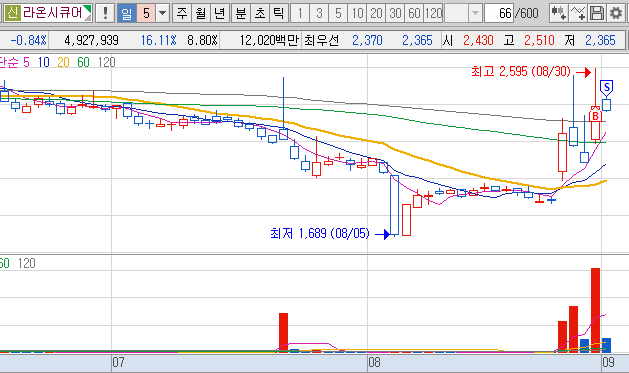Switch to 주 weekly chart period
The image size is (629, 373).
pyautogui.click(x=182, y=13)
